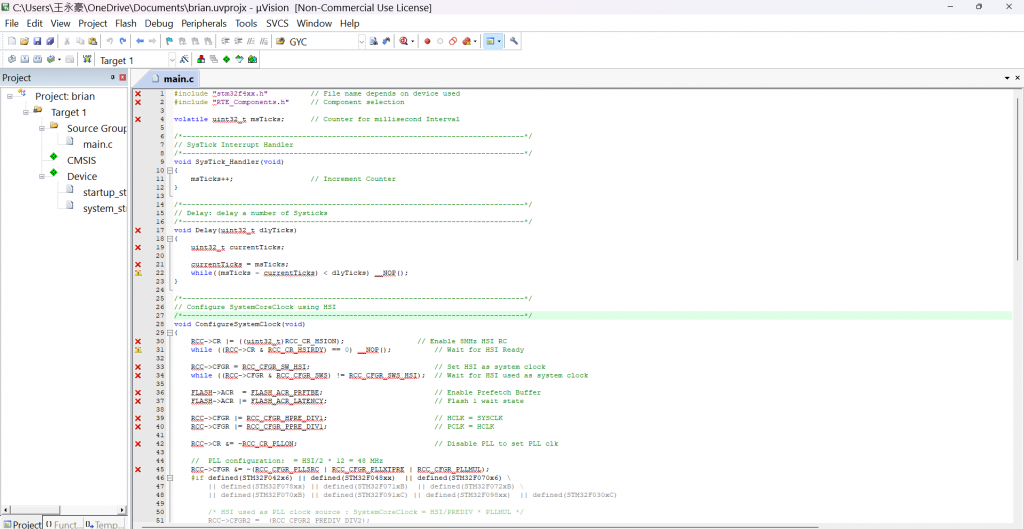Click the error marker on line 1
The image size is (1024, 529).
pos(138,94)
